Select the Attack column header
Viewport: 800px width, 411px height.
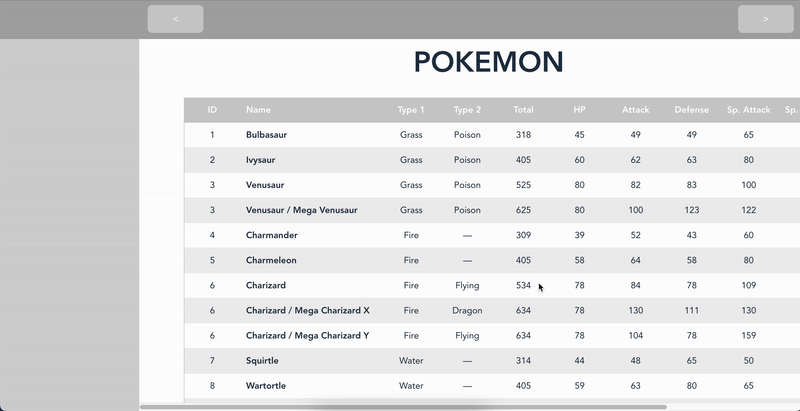[635, 110]
